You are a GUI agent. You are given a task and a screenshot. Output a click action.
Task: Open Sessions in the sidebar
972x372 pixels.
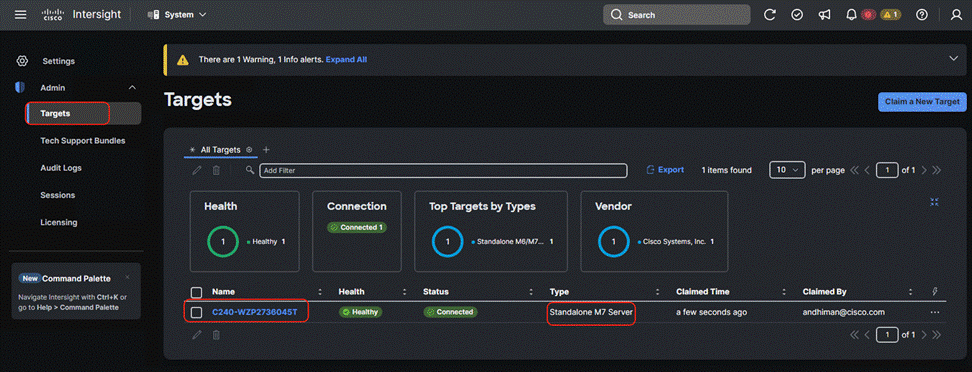point(58,195)
